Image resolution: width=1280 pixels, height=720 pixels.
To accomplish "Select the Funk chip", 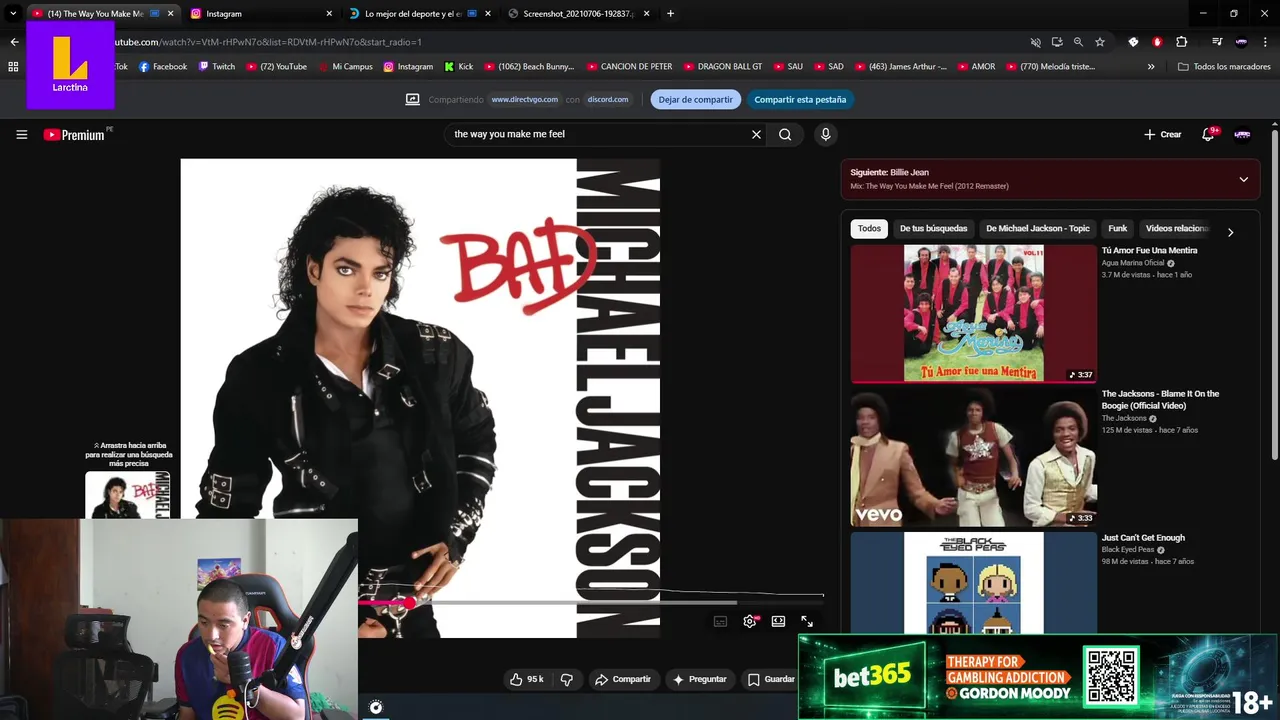I will tap(1117, 228).
